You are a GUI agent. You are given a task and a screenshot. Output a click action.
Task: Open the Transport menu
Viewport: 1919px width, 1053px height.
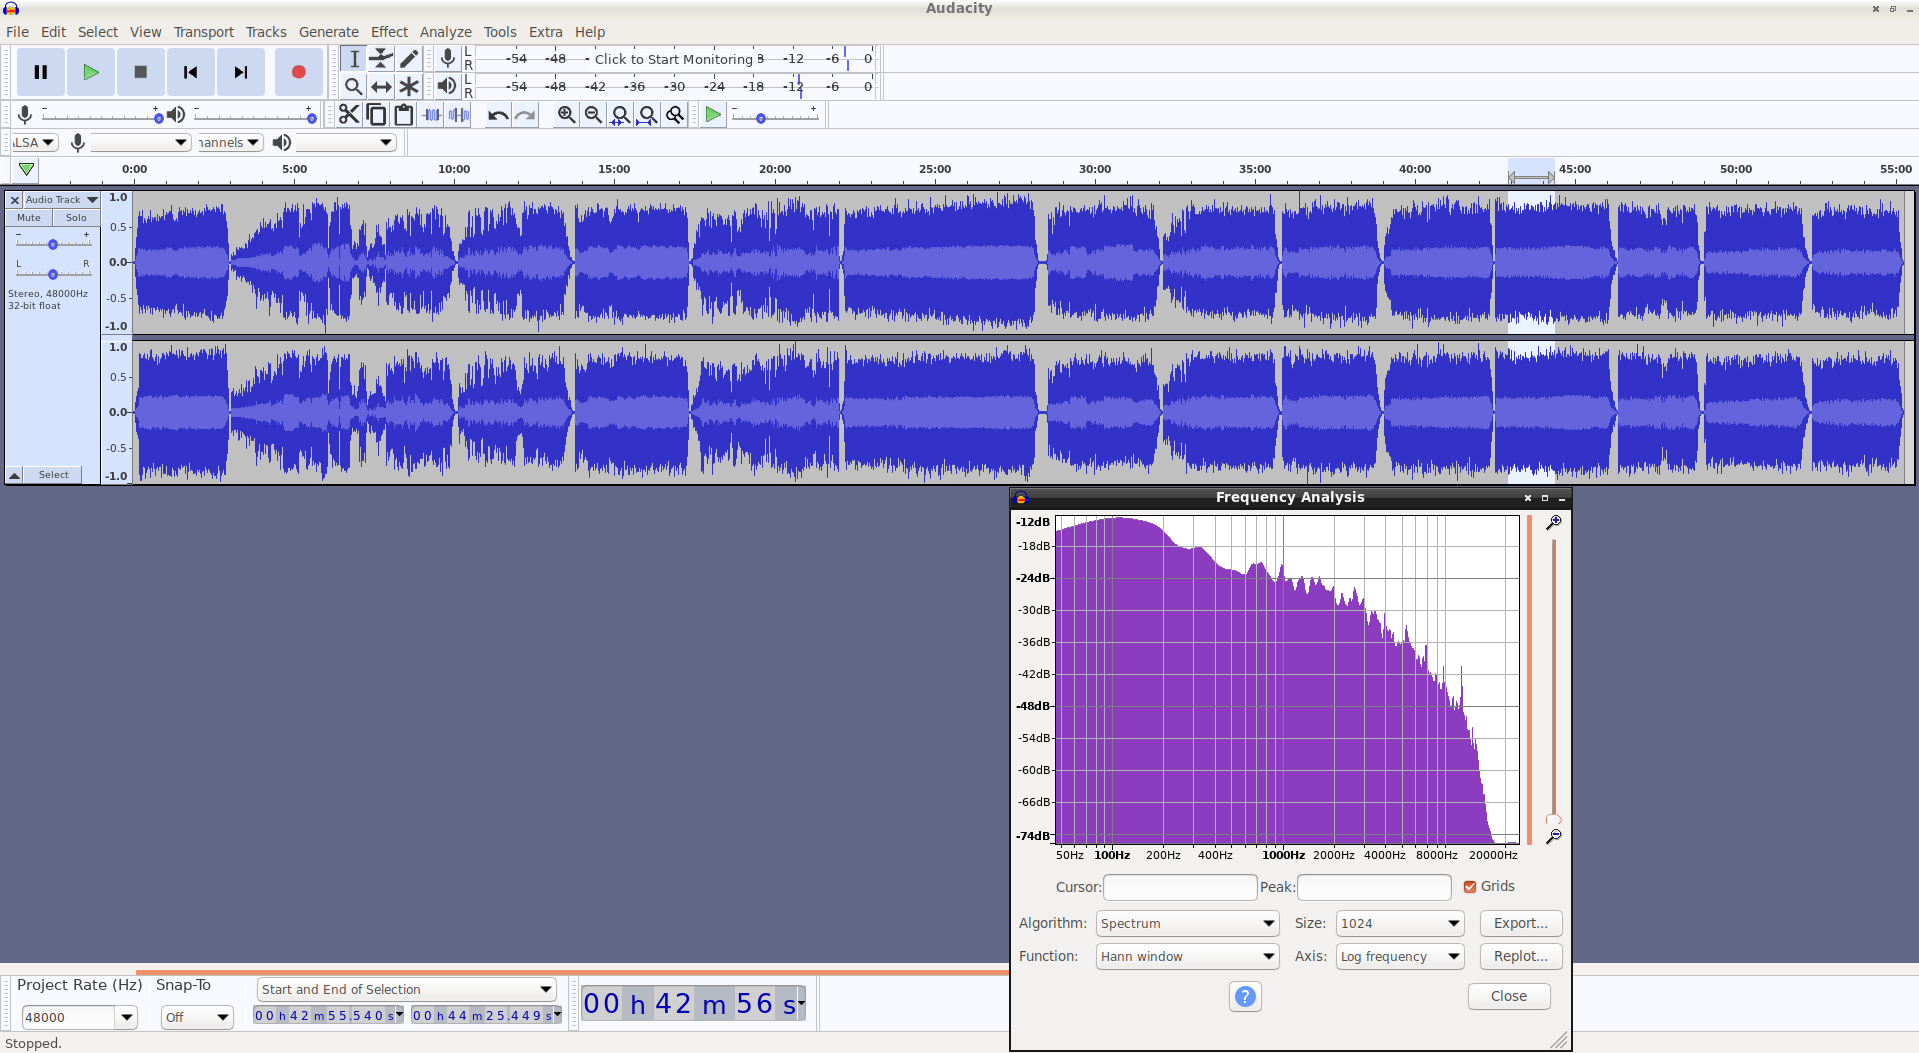click(x=203, y=32)
